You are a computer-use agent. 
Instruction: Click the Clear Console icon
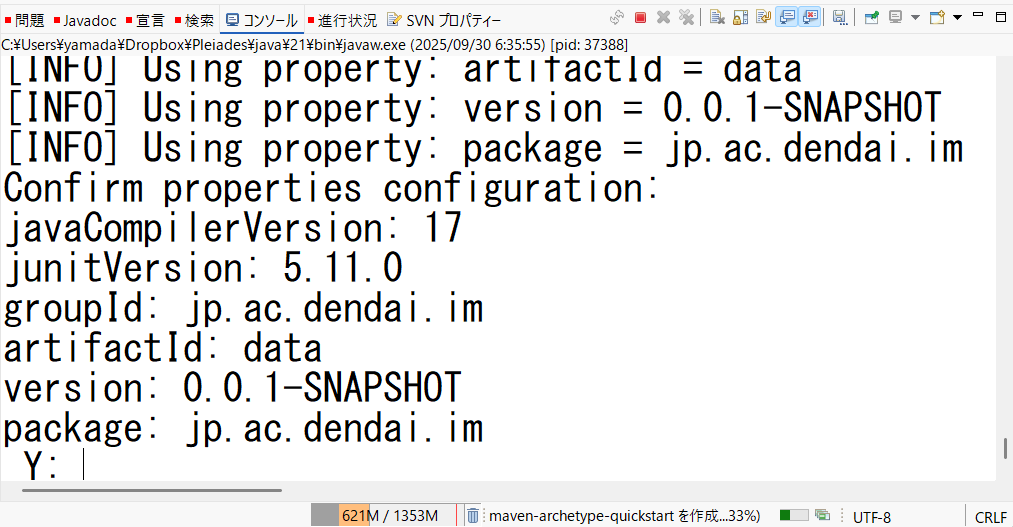point(717,18)
